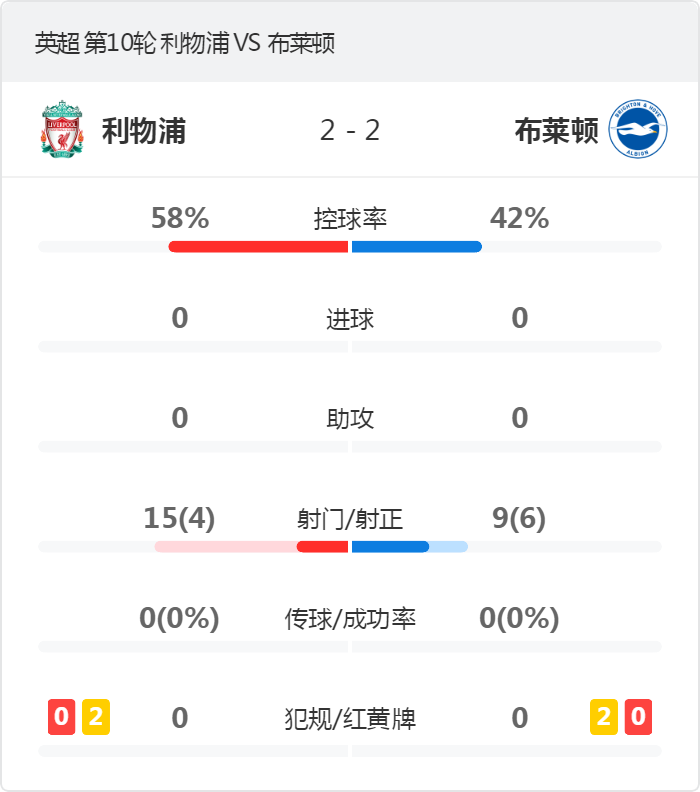Click Liverpool's red card count badge

(62, 717)
